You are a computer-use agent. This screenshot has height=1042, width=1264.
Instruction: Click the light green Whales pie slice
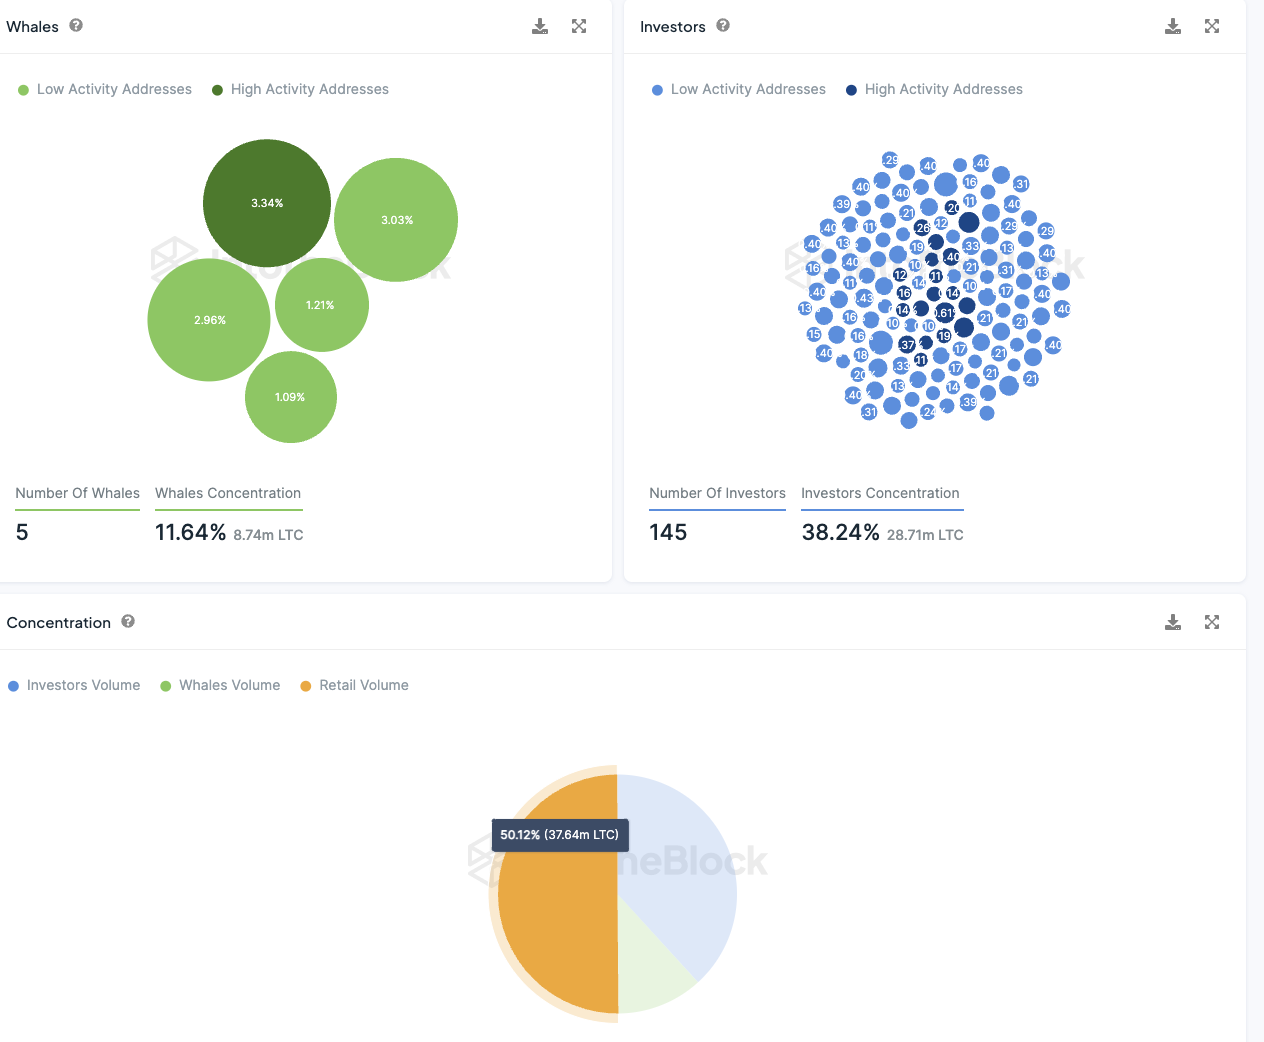tap(648, 965)
